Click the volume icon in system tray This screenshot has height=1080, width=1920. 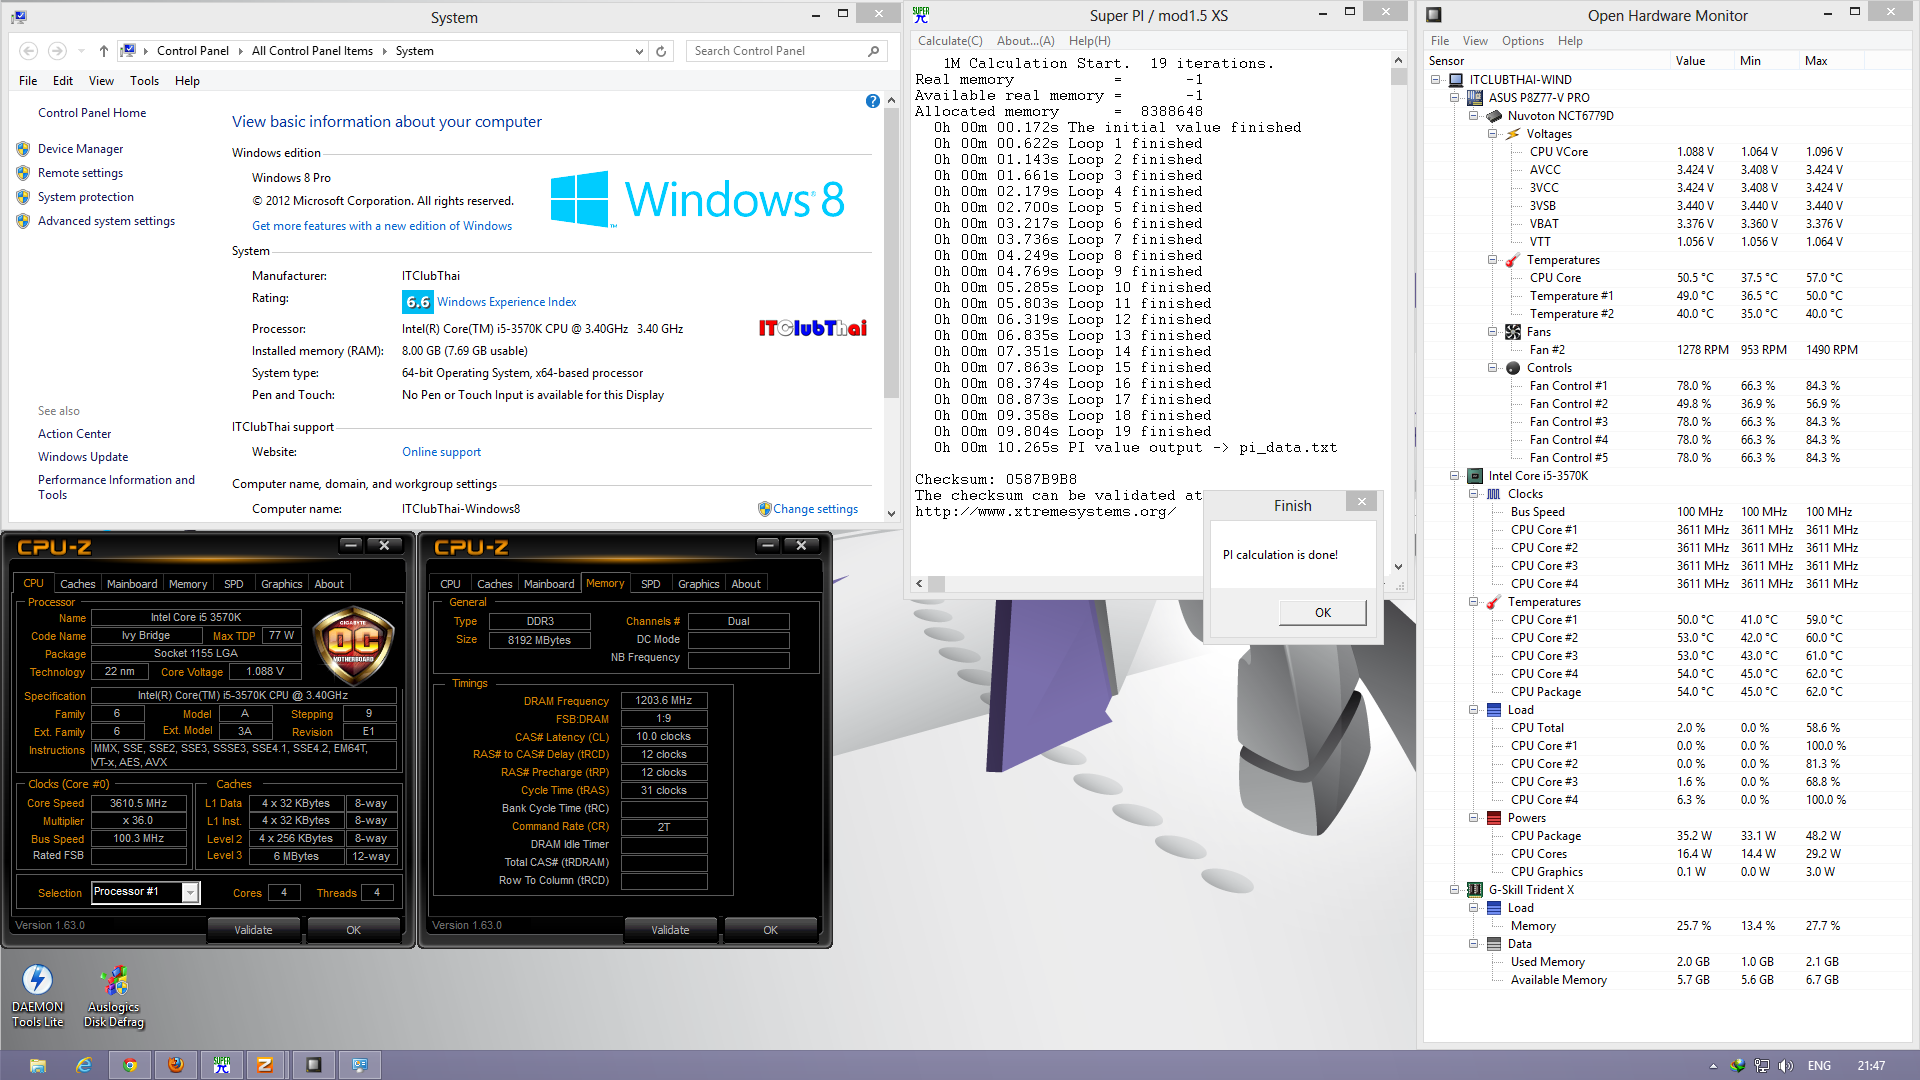[x=1786, y=1066]
